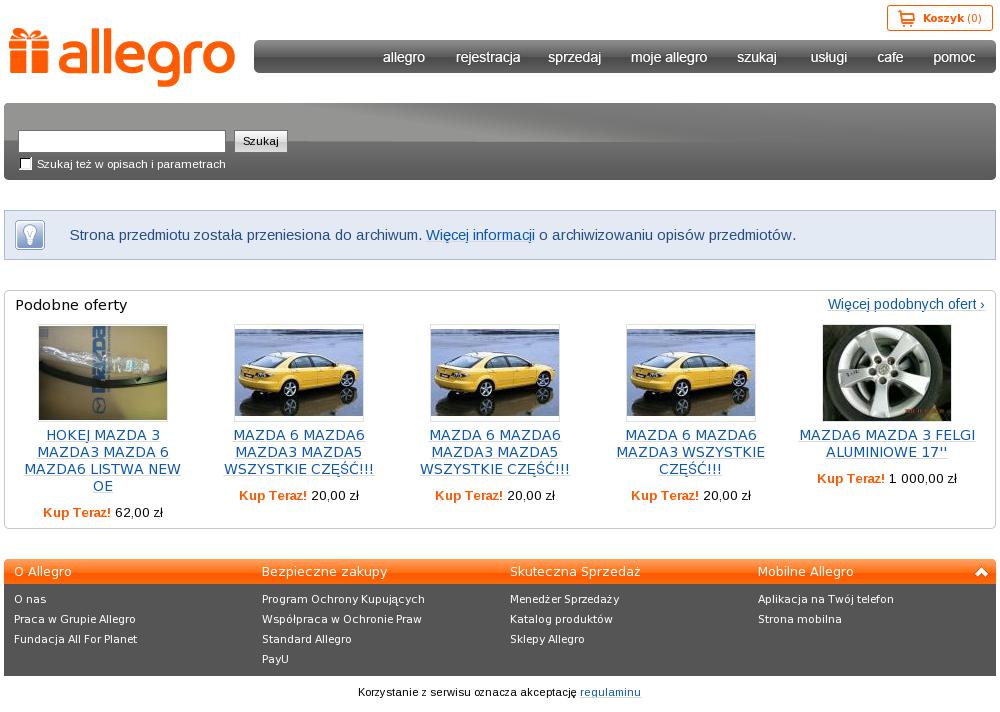This screenshot has width=1000, height=712.
Task: Click the Skuteczna Sprzedaż footer heading
Action: (x=575, y=572)
